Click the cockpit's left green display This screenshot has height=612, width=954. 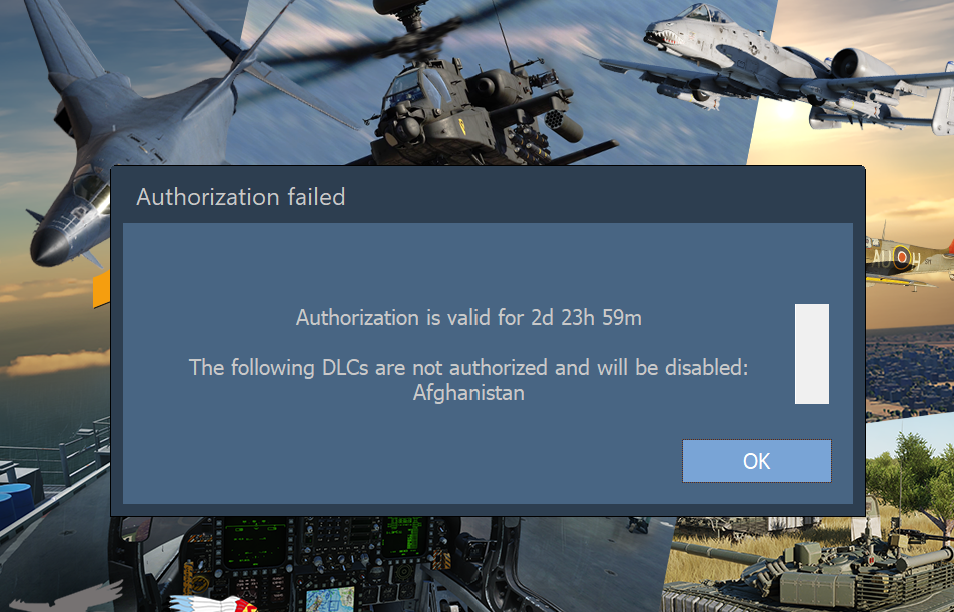(254, 543)
